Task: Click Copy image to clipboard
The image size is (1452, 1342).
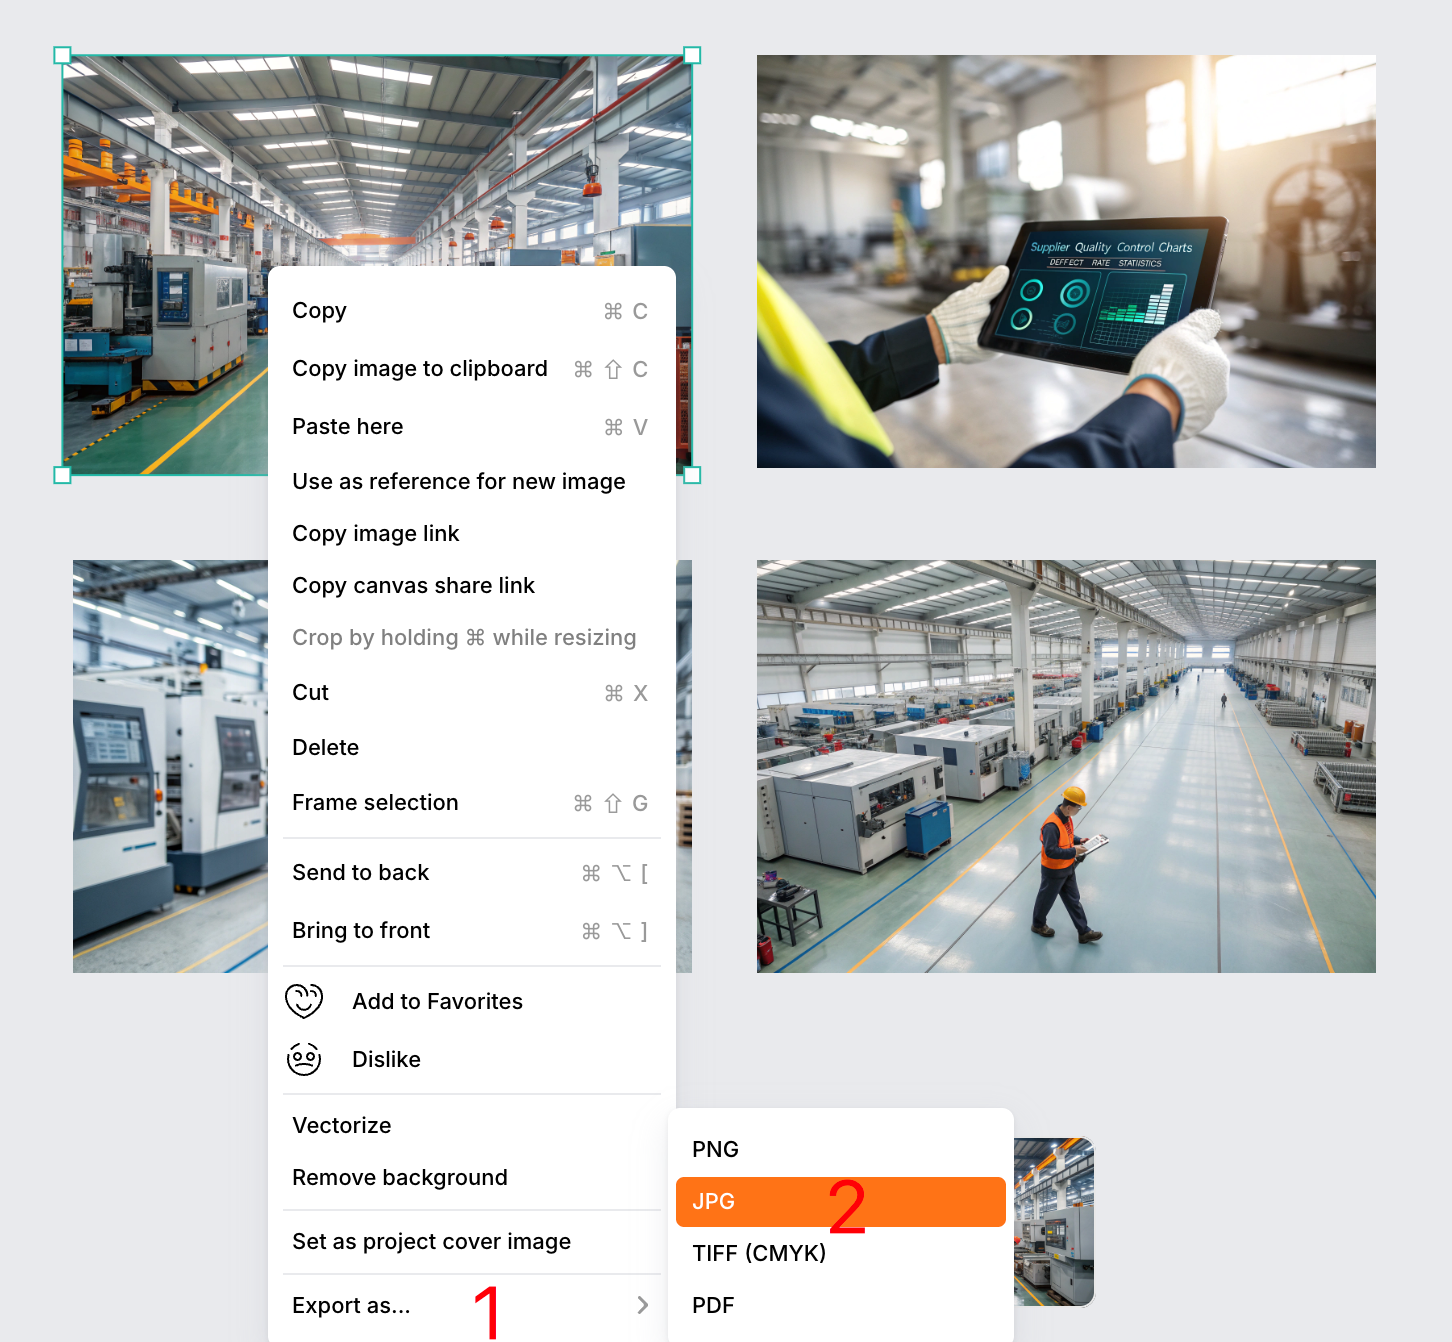Action: (420, 369)
